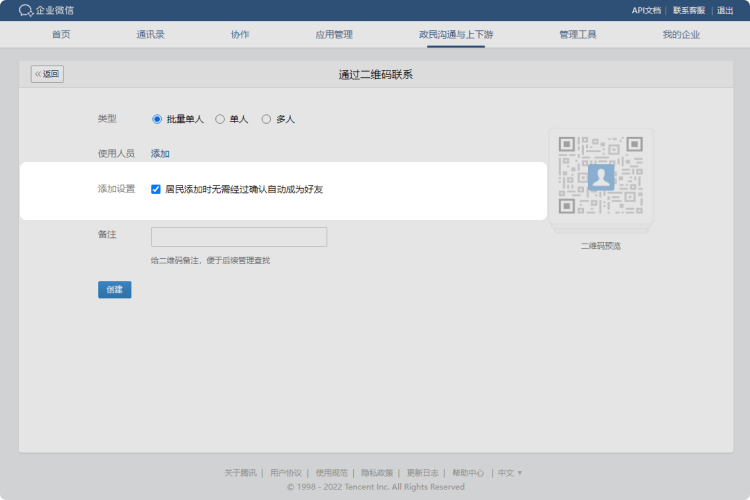This screenshot has height=500, width=750.
Task: Click 退出 to log out
Action: click(725, 11)
